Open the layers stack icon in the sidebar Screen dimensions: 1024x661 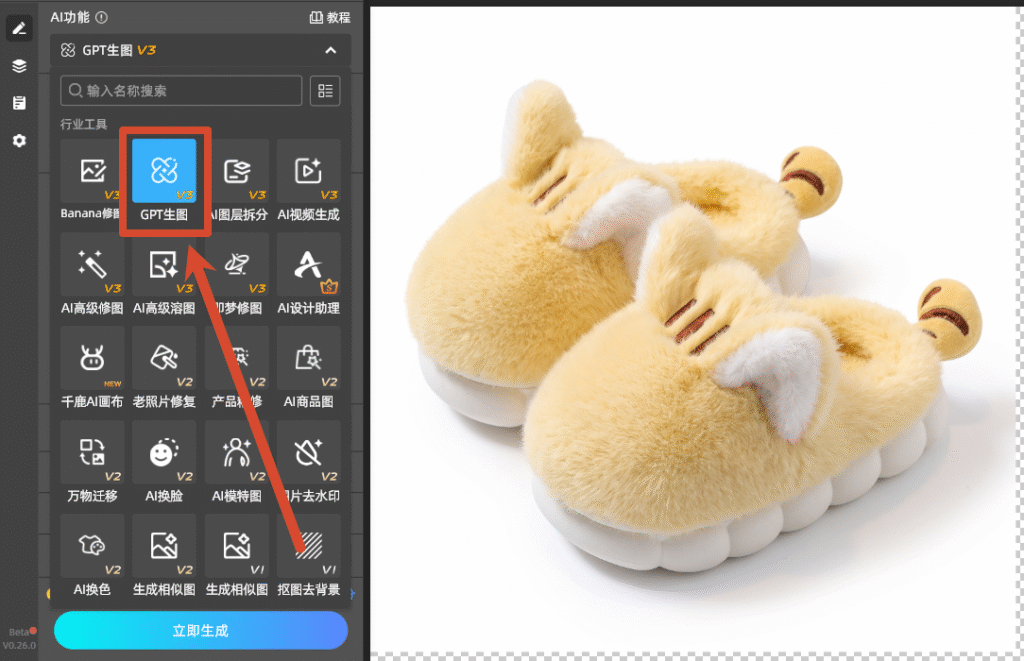coord(19,65)
